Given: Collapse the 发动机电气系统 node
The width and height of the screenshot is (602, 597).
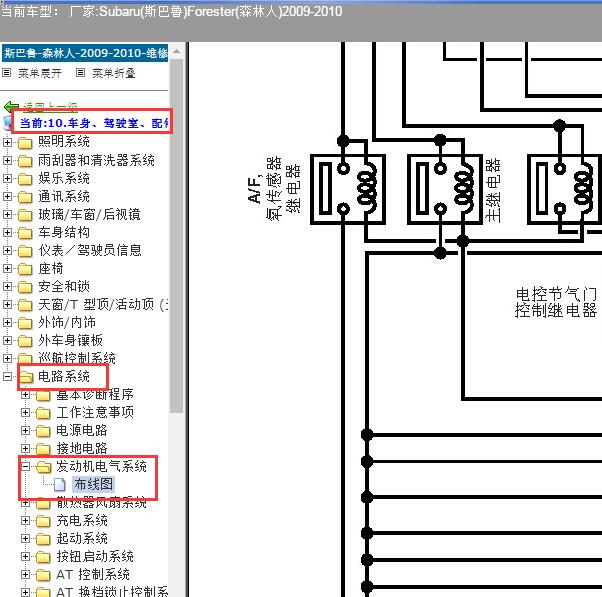Looking at the screenshot, I should tap(25, 466).
